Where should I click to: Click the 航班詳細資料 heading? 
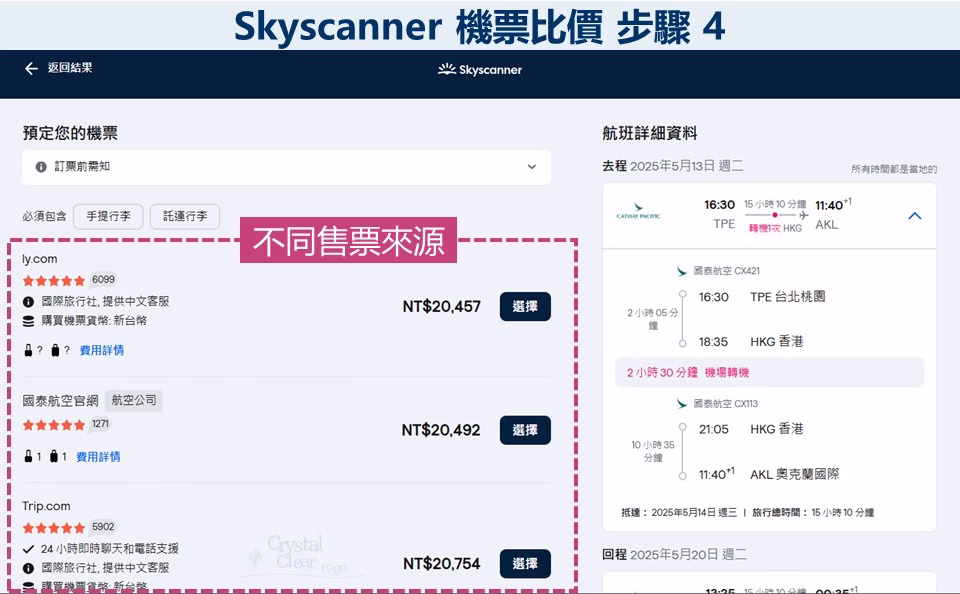click(x=650, y=133)
